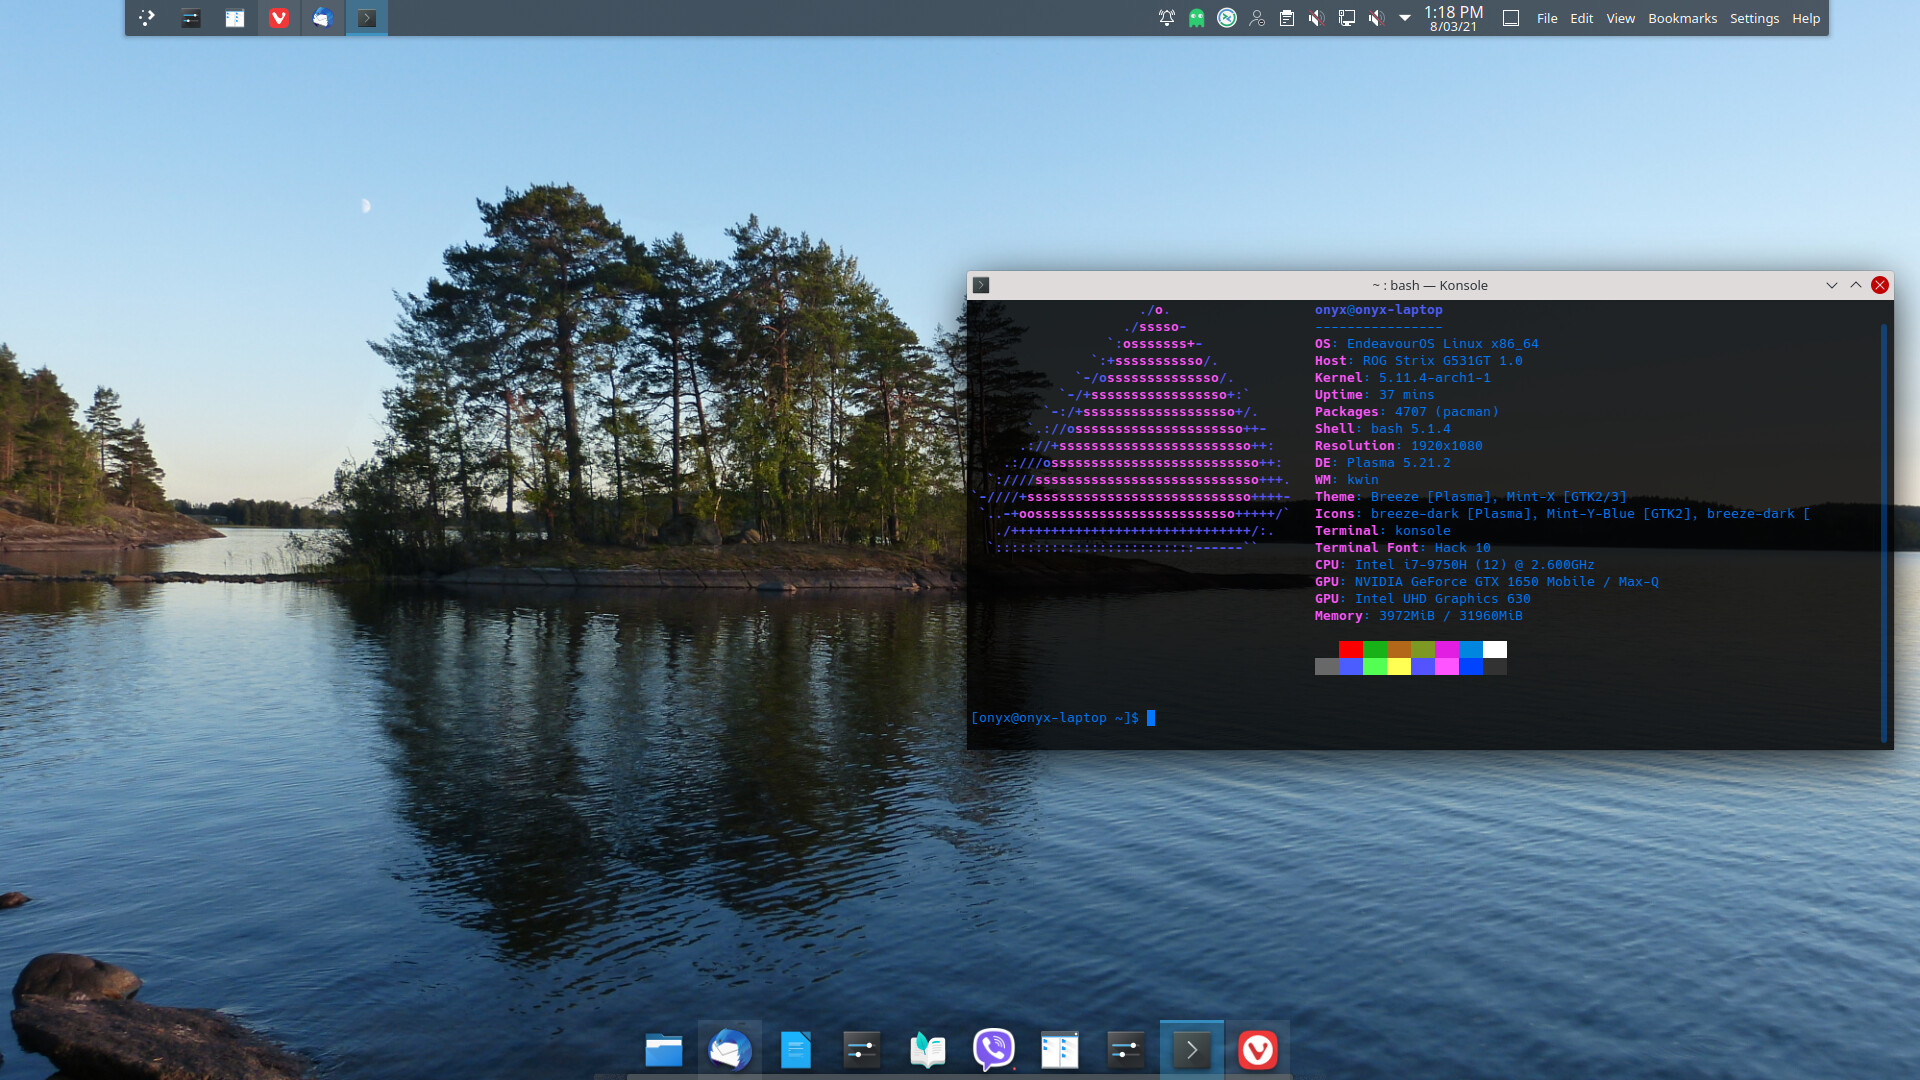
Task: Click the 'Shell: bash 5.1.4' line
Action: coord(1383,429)
